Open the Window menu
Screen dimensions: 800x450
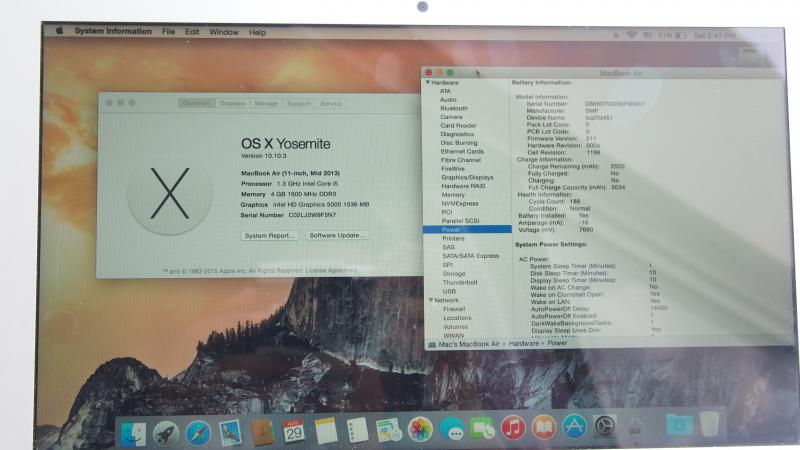224,32
